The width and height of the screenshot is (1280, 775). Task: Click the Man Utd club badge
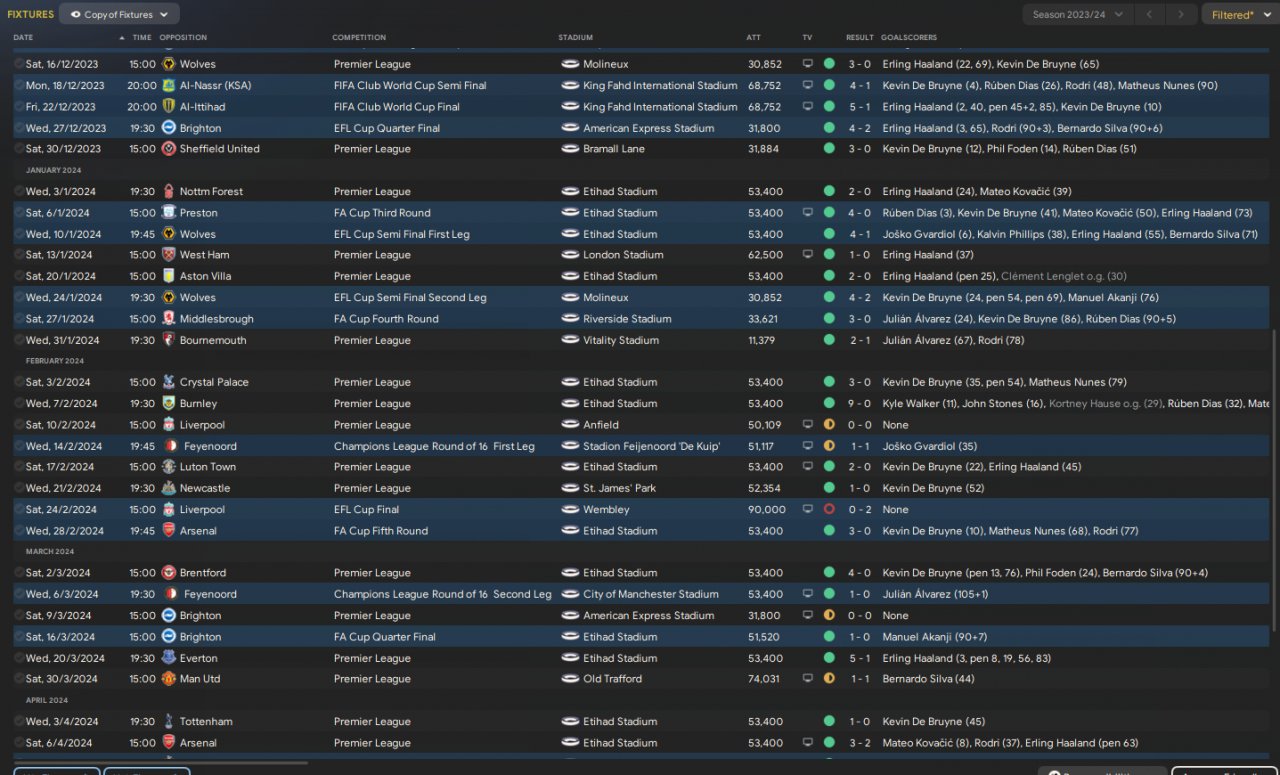click(169, 679)
